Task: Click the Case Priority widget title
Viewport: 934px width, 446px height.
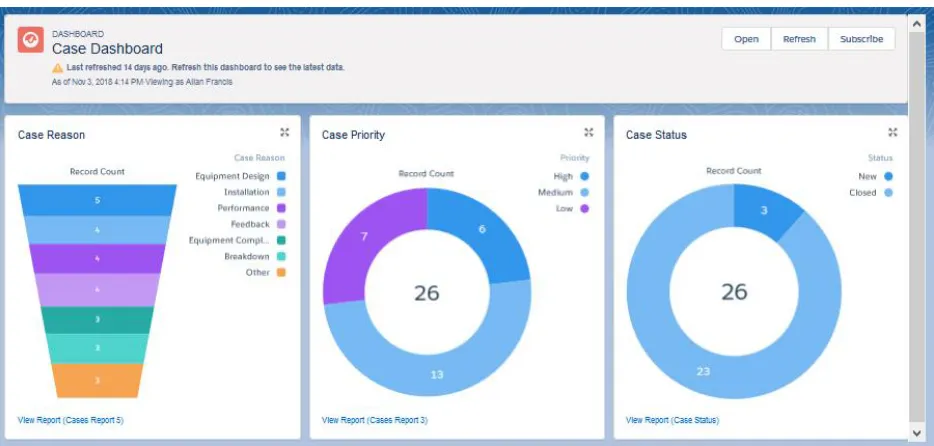Action: click(x=353, y=135)
